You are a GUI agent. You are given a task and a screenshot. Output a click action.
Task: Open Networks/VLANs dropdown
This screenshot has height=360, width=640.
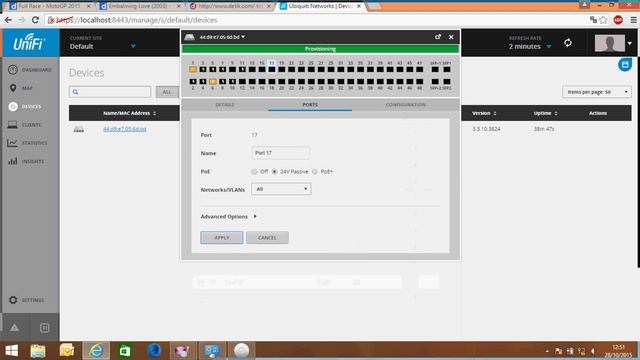tap(281, 189)
